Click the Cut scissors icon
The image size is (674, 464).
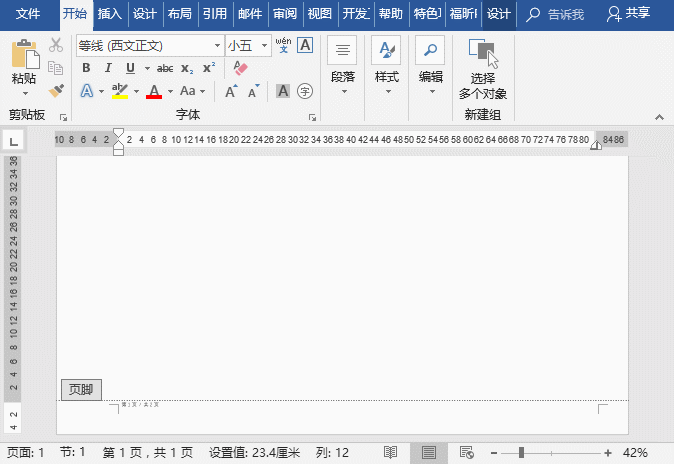(56, 45)
